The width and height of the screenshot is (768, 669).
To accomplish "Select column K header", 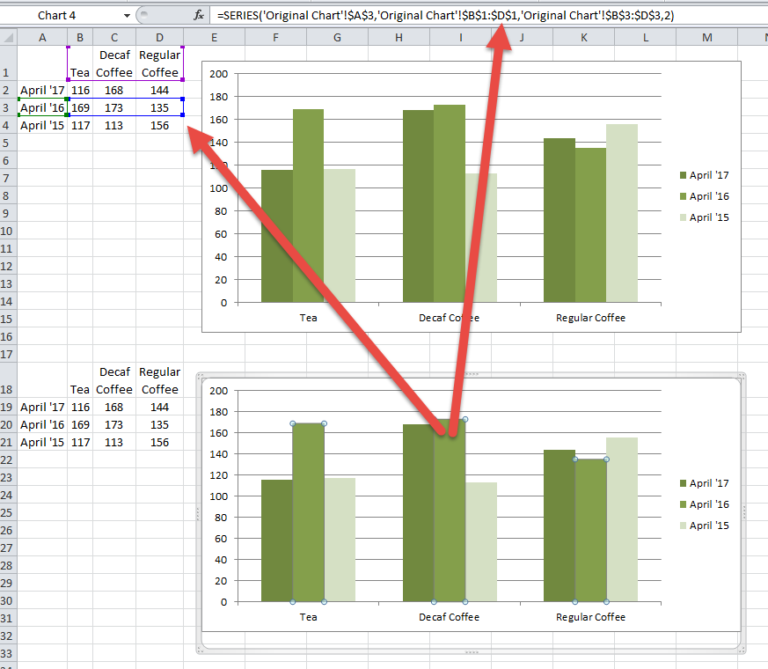I will [584, 37].
